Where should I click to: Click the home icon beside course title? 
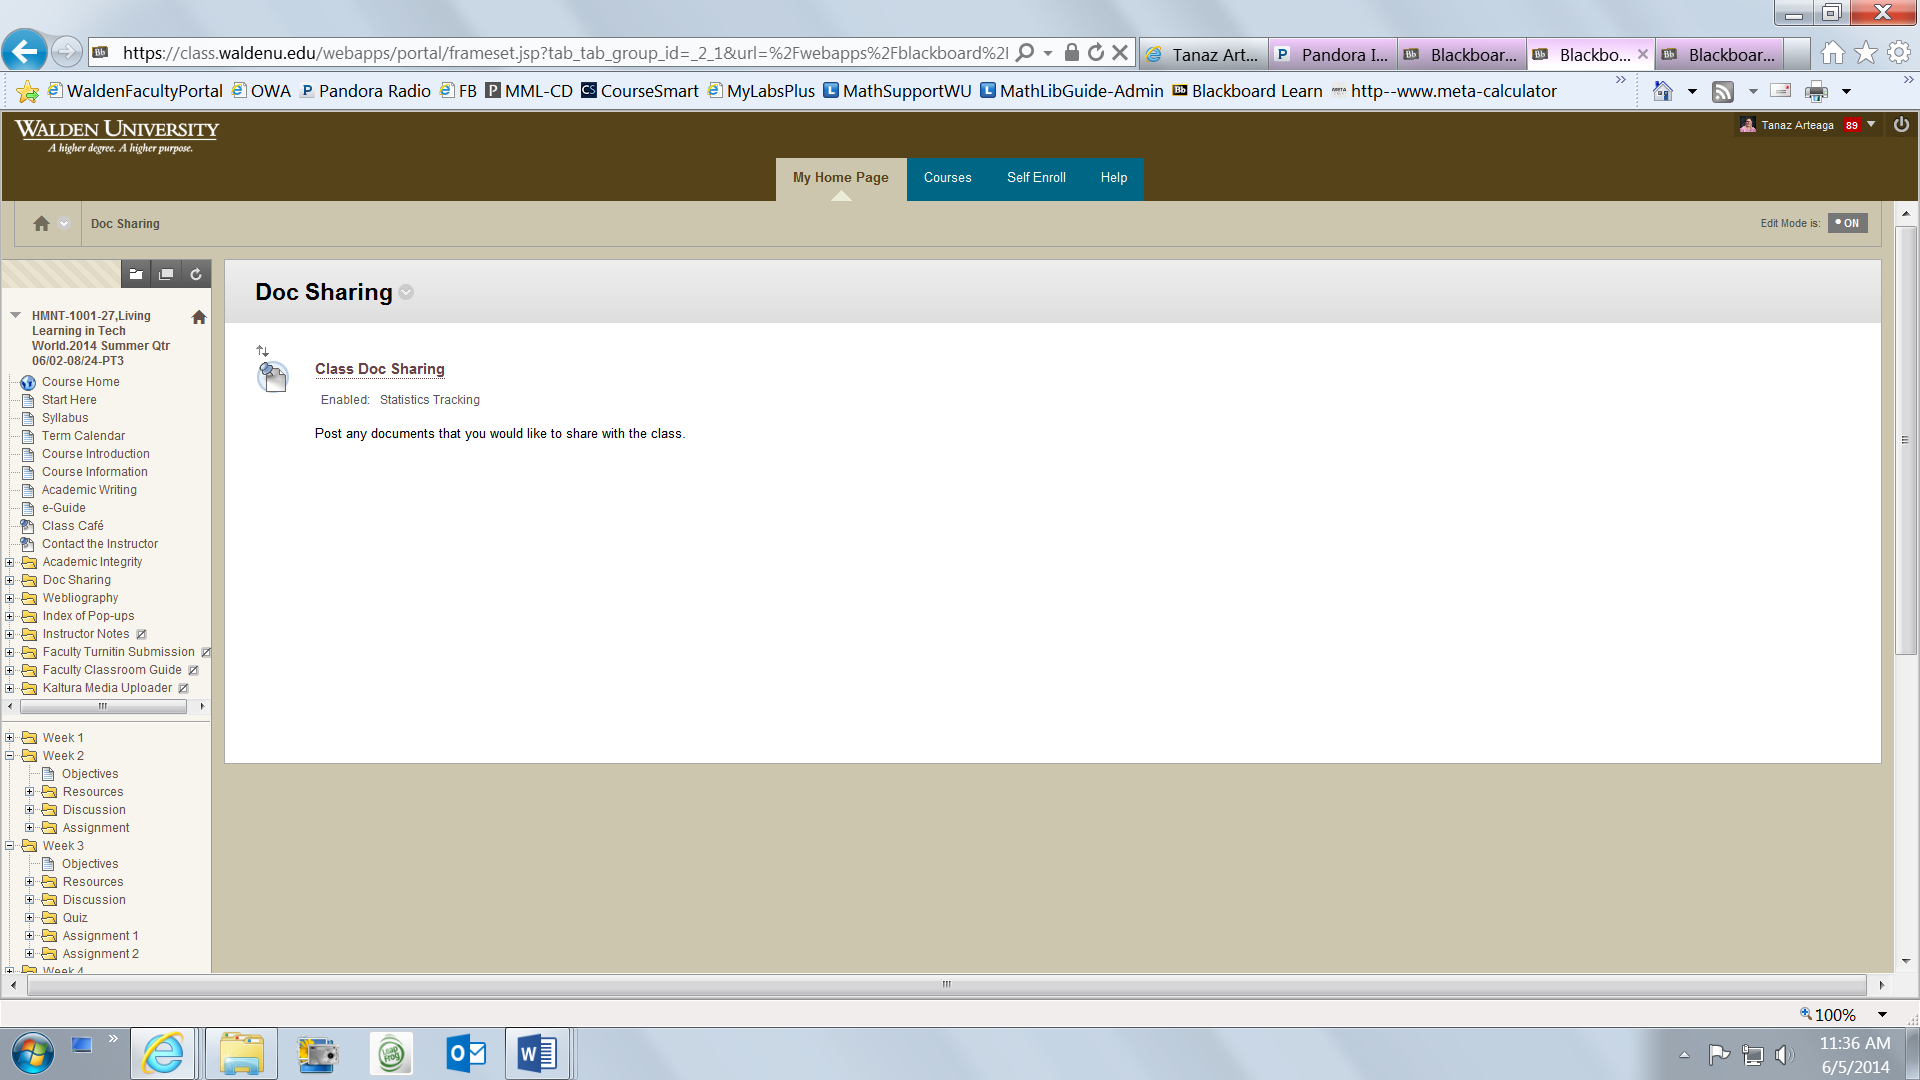(x=199, y=317)
